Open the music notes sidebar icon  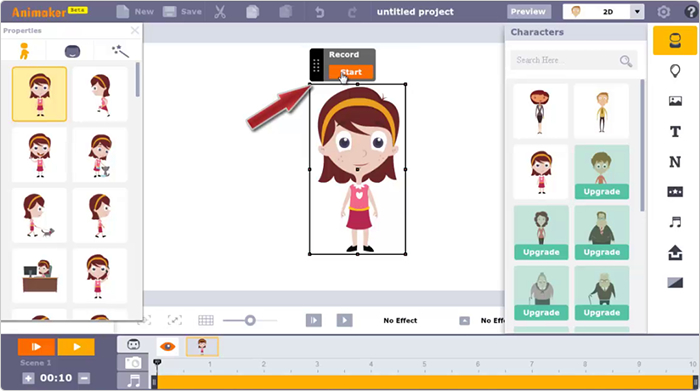(675, 222)
